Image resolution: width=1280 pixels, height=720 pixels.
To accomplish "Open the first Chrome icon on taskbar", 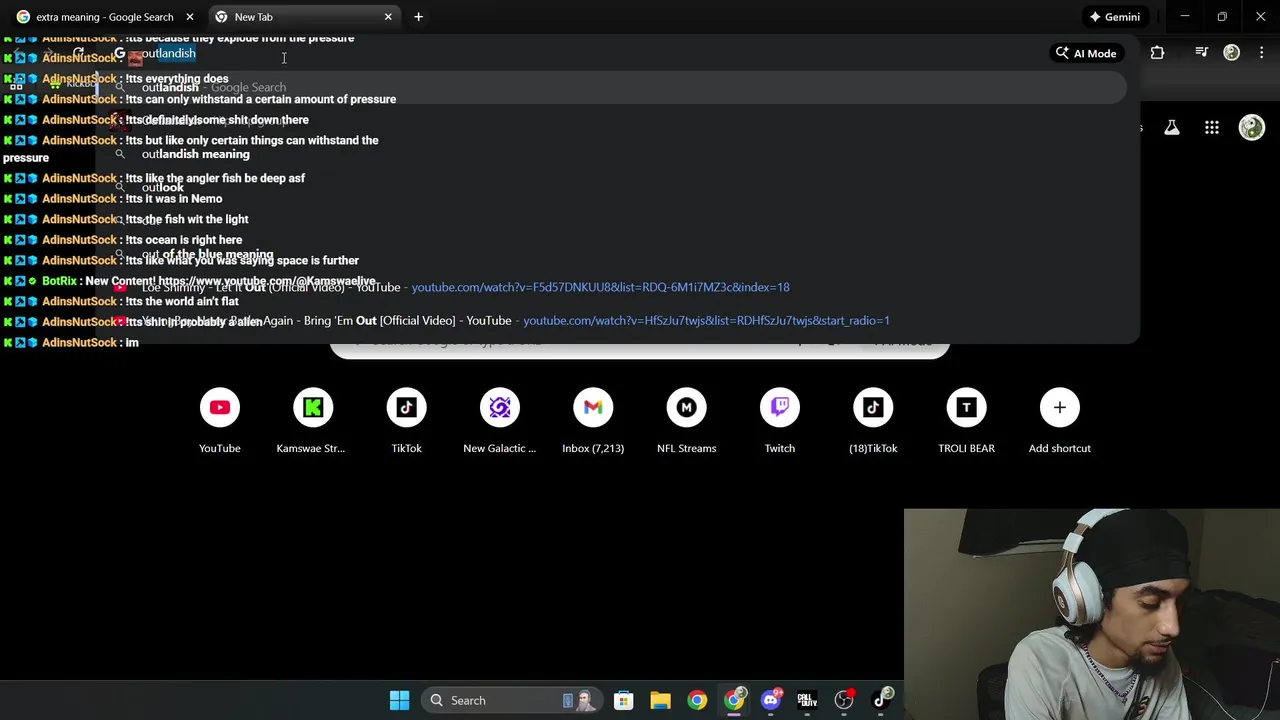I will [697, 700].
